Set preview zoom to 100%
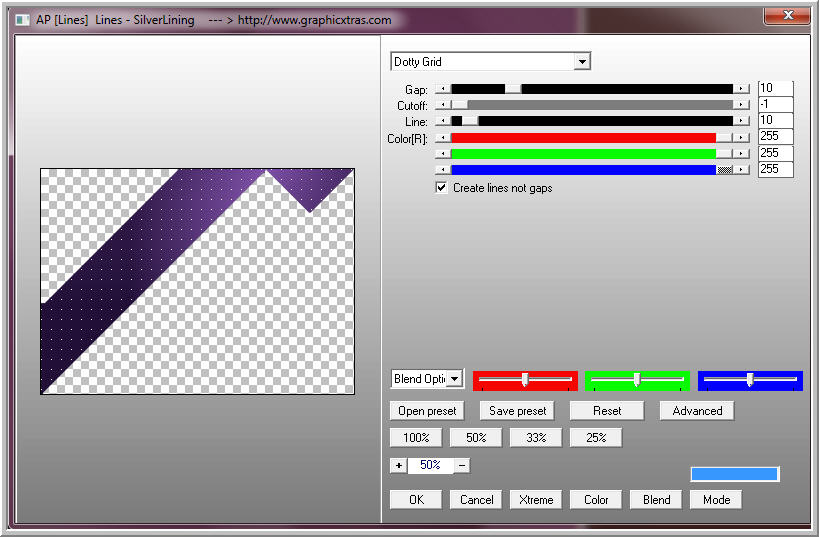Viewport: 819px width, 537px height. click(x=416, y=438)
